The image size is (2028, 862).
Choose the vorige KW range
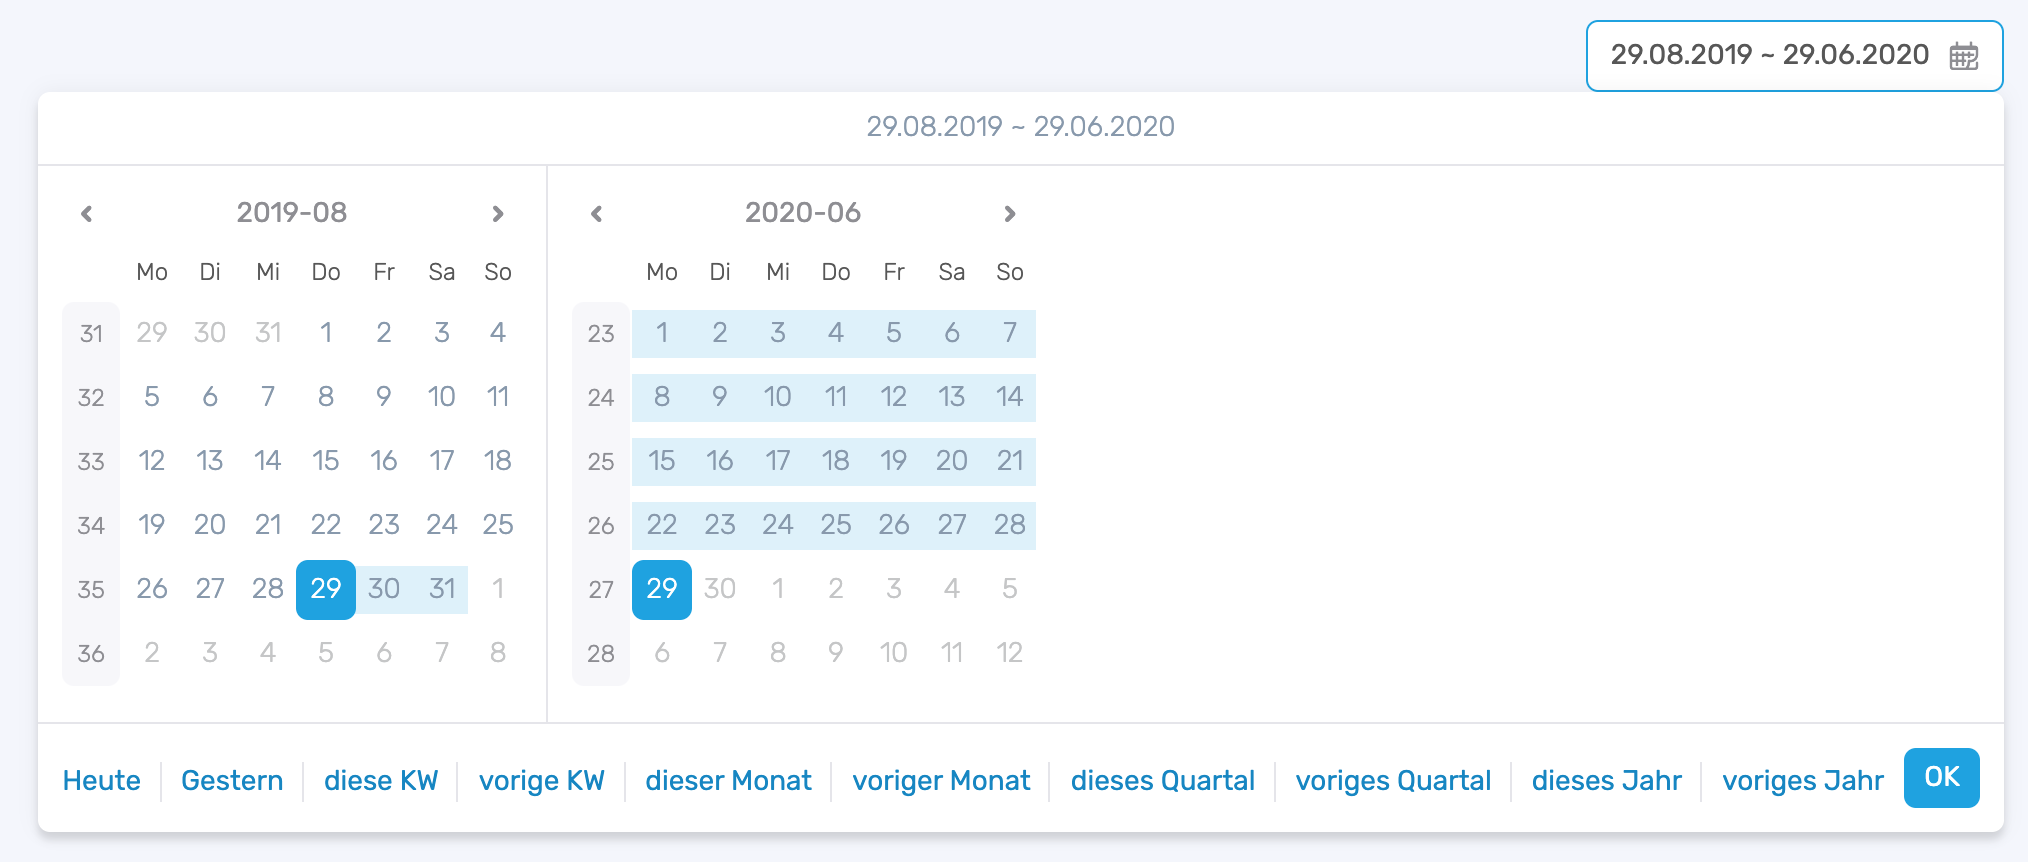coord(541,780)
